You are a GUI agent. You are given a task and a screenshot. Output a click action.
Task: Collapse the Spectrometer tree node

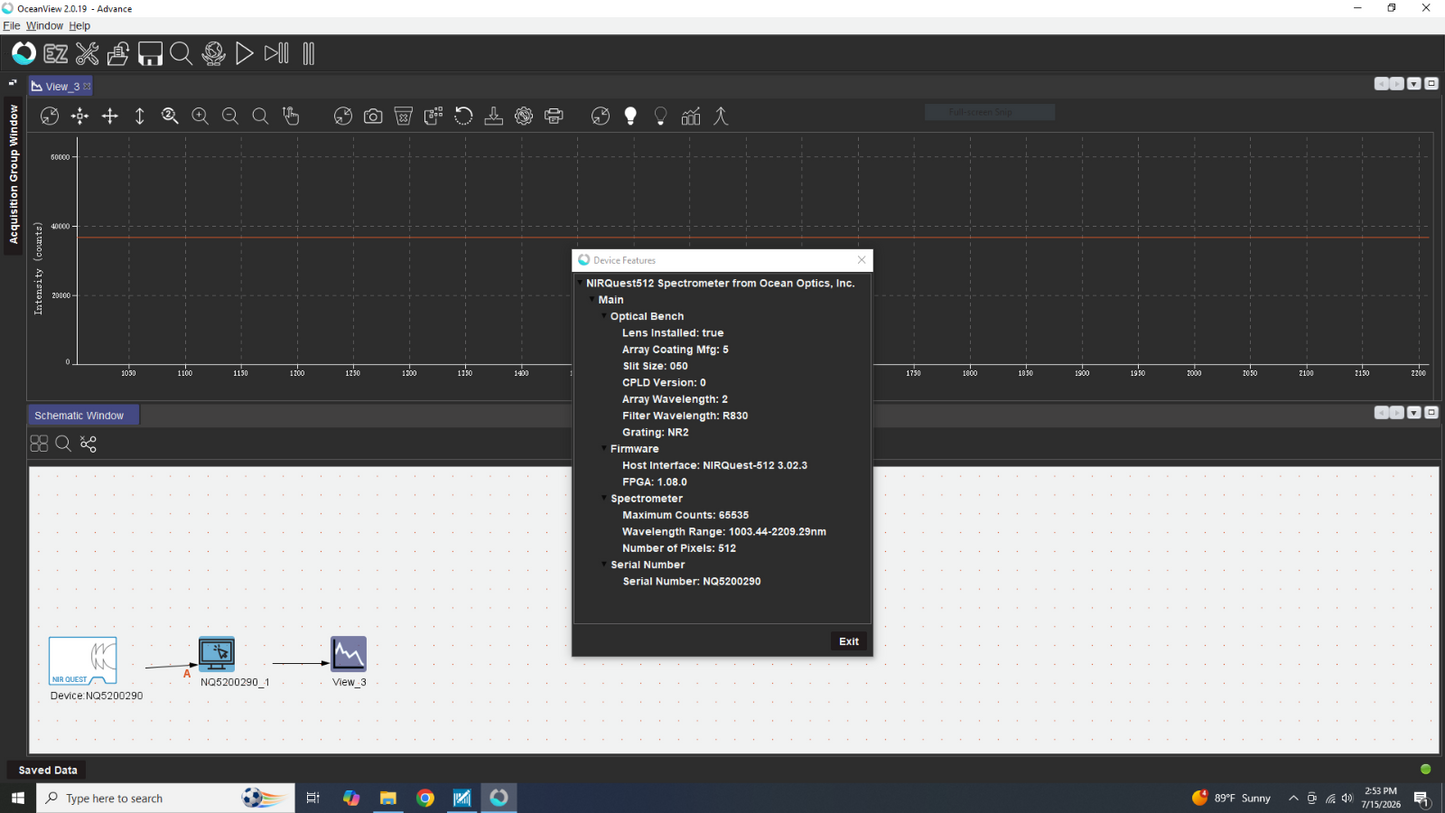(x=604, y=498)
